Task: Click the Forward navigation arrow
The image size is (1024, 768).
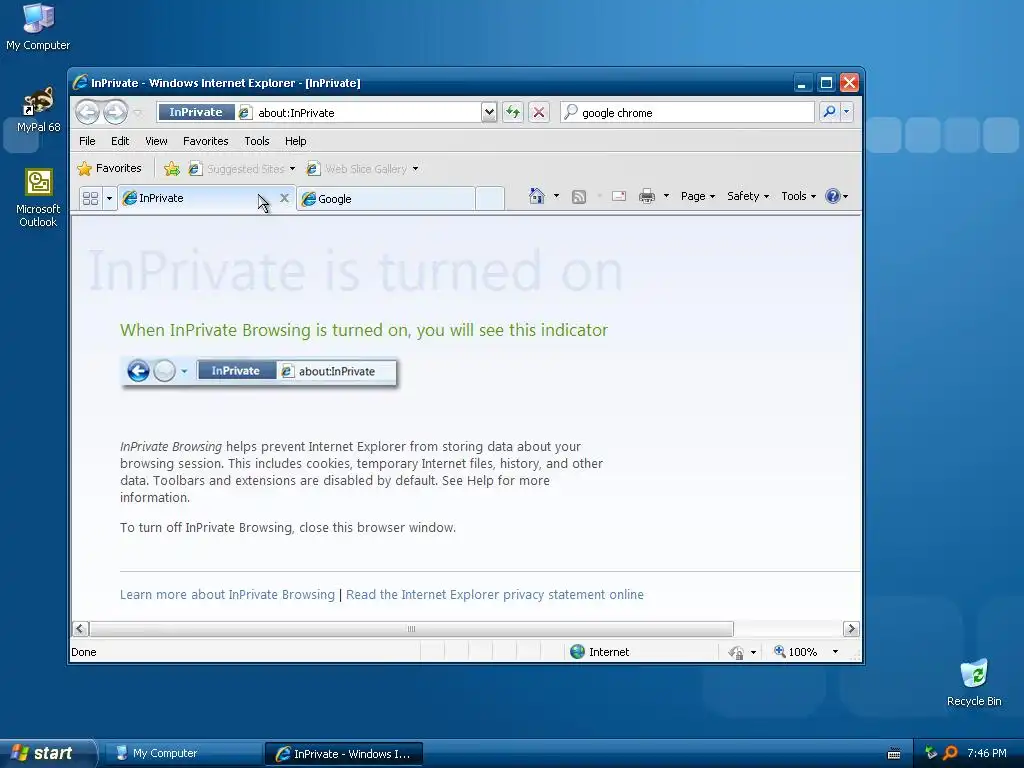Action: point(116,112)
